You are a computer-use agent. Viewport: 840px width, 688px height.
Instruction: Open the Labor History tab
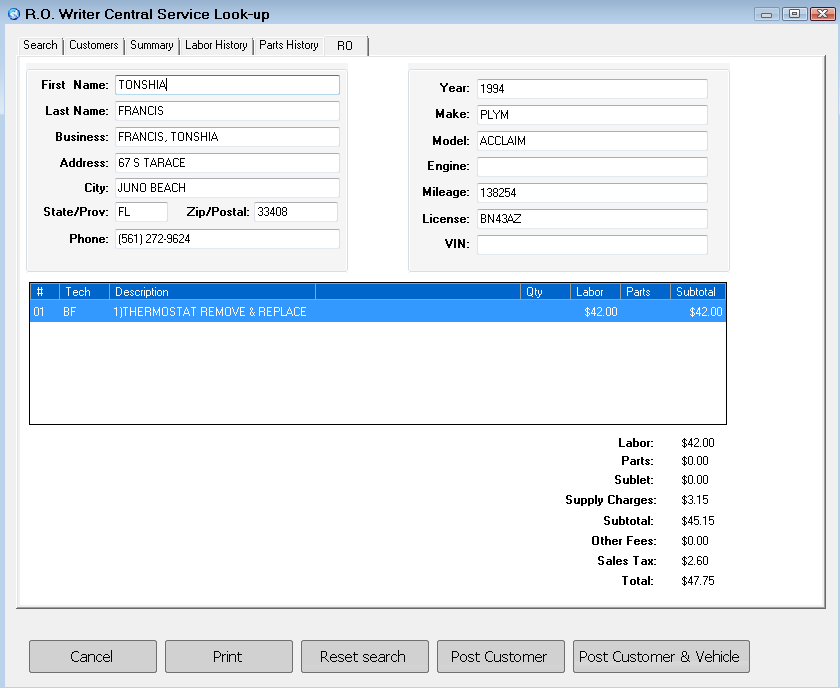(216, 45)
